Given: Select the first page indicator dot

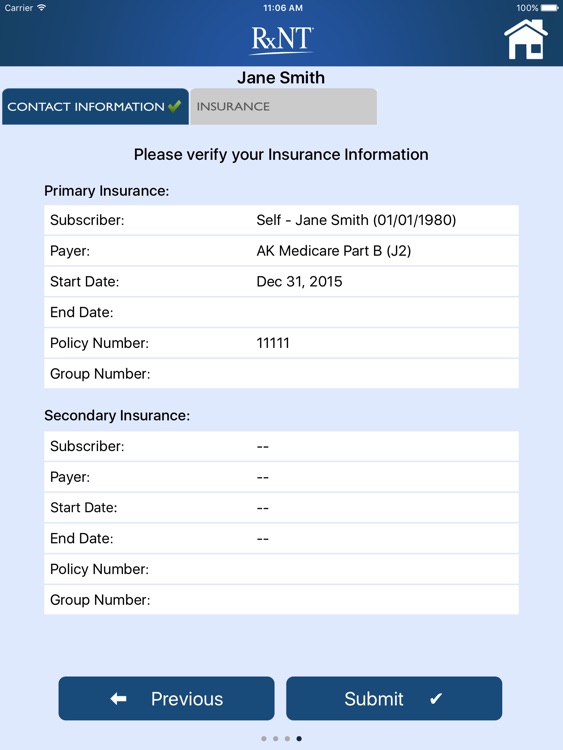Looking at the screenshot, I should pyautogui.click(x=264, y=739).
